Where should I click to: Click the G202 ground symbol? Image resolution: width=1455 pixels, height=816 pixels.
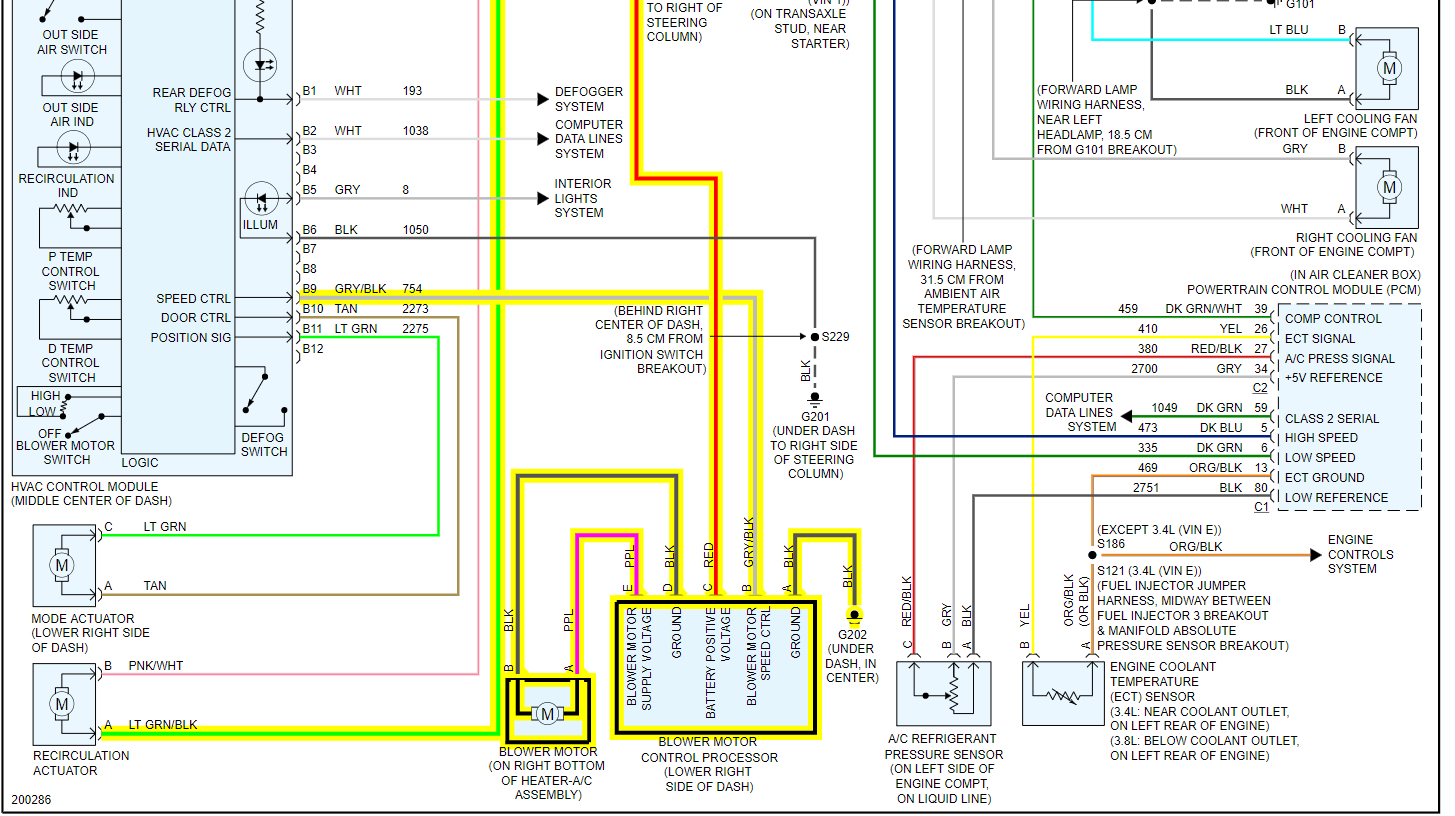tap(854, 615)
